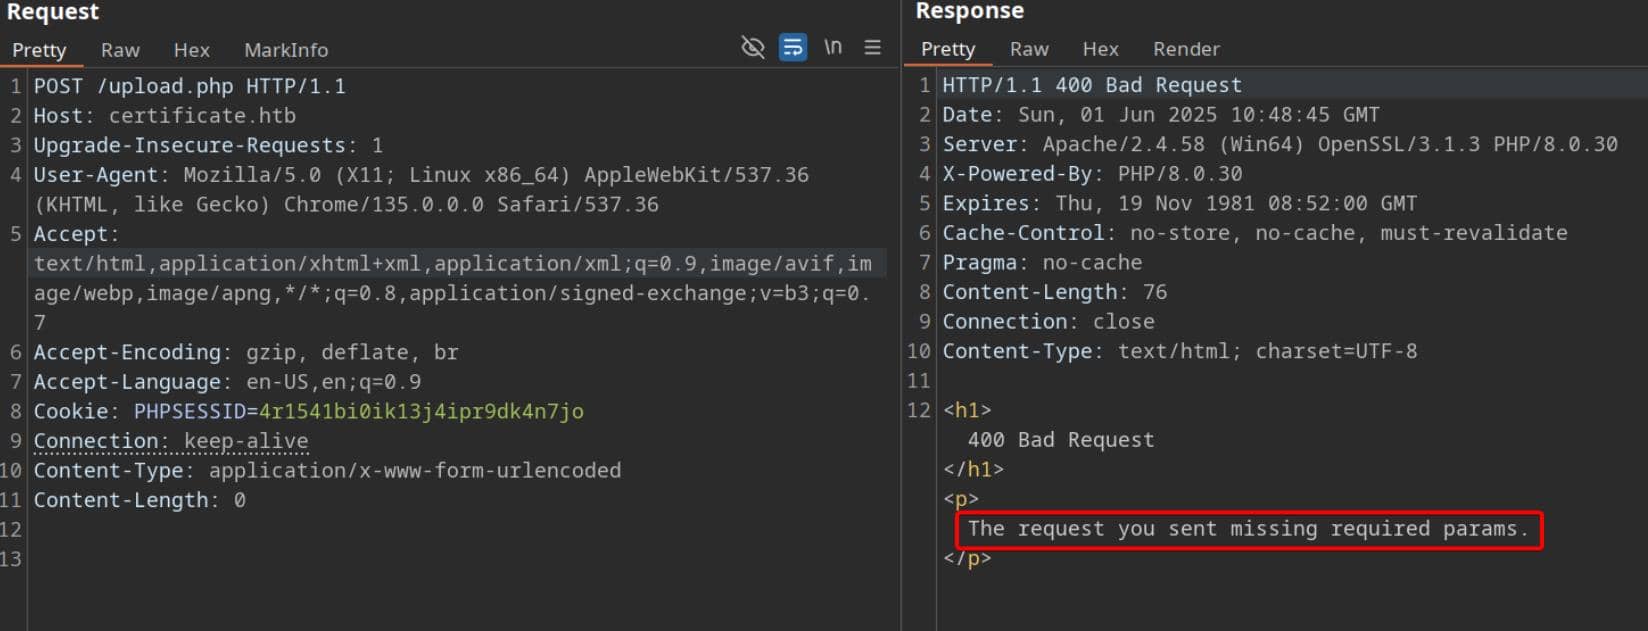The height and width of the screenshot is (631, 1648).
Task: Click the request Content-Length: 0 line
Action: click(139, 500)
